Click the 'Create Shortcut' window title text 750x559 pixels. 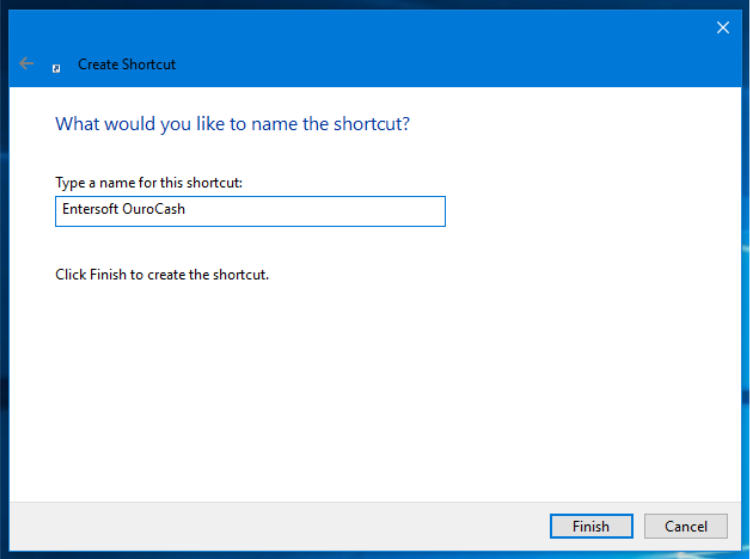coord(127,64)
